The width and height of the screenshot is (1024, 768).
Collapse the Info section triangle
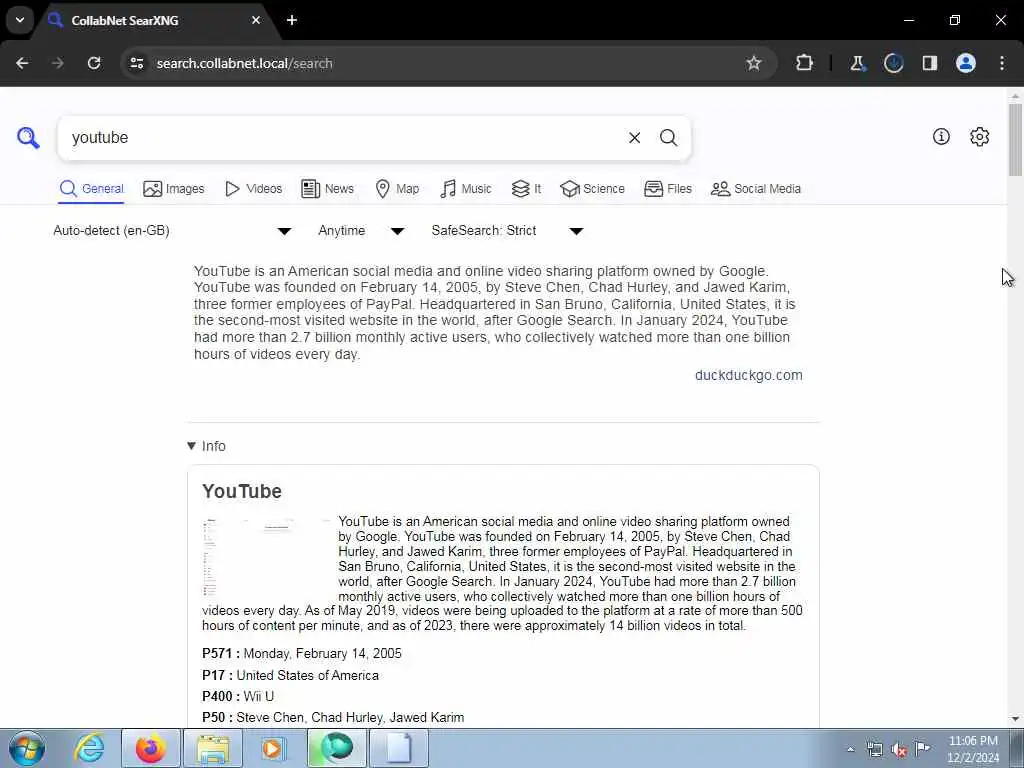(x=191, y=446)
